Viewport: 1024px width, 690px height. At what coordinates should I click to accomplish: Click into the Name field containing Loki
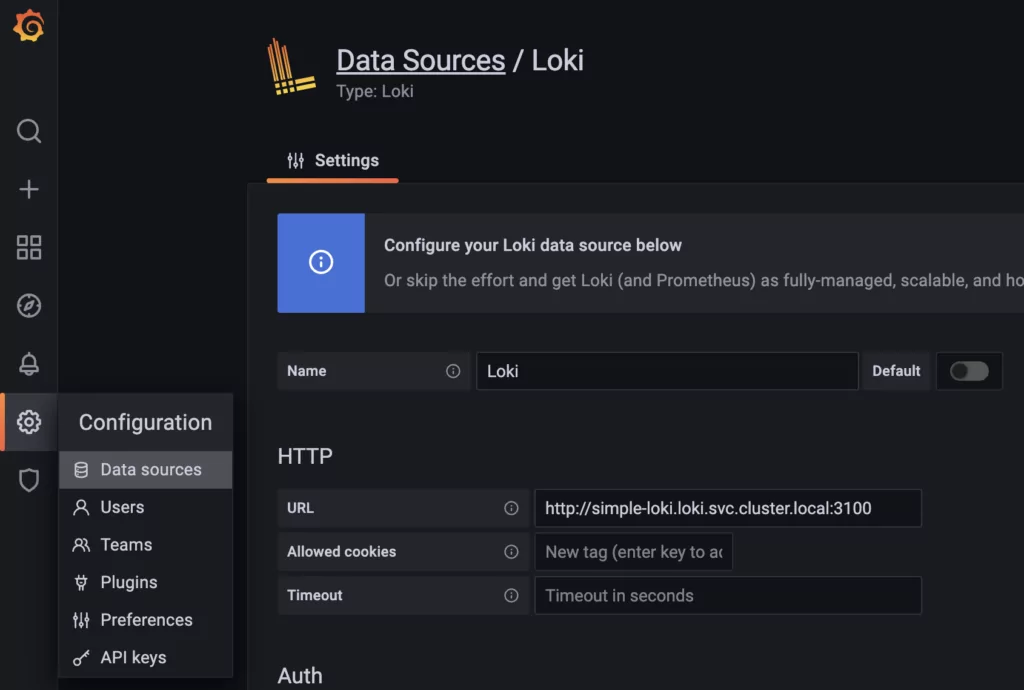point(667,371)
